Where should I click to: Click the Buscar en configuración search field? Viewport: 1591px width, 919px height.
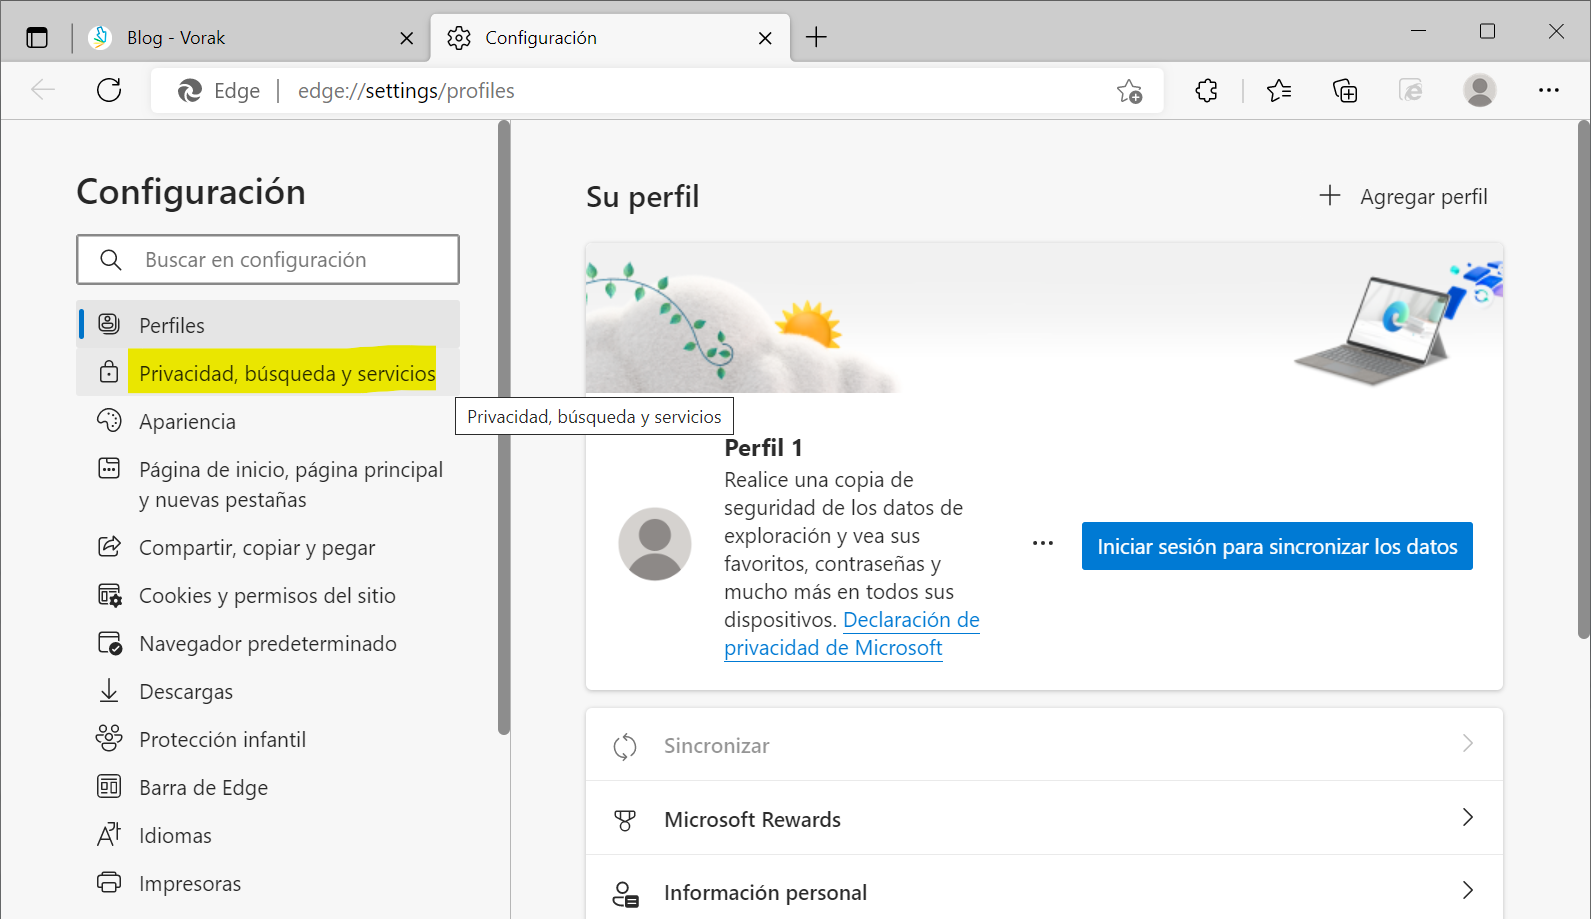pyautogui.click(x=268, y=260)
